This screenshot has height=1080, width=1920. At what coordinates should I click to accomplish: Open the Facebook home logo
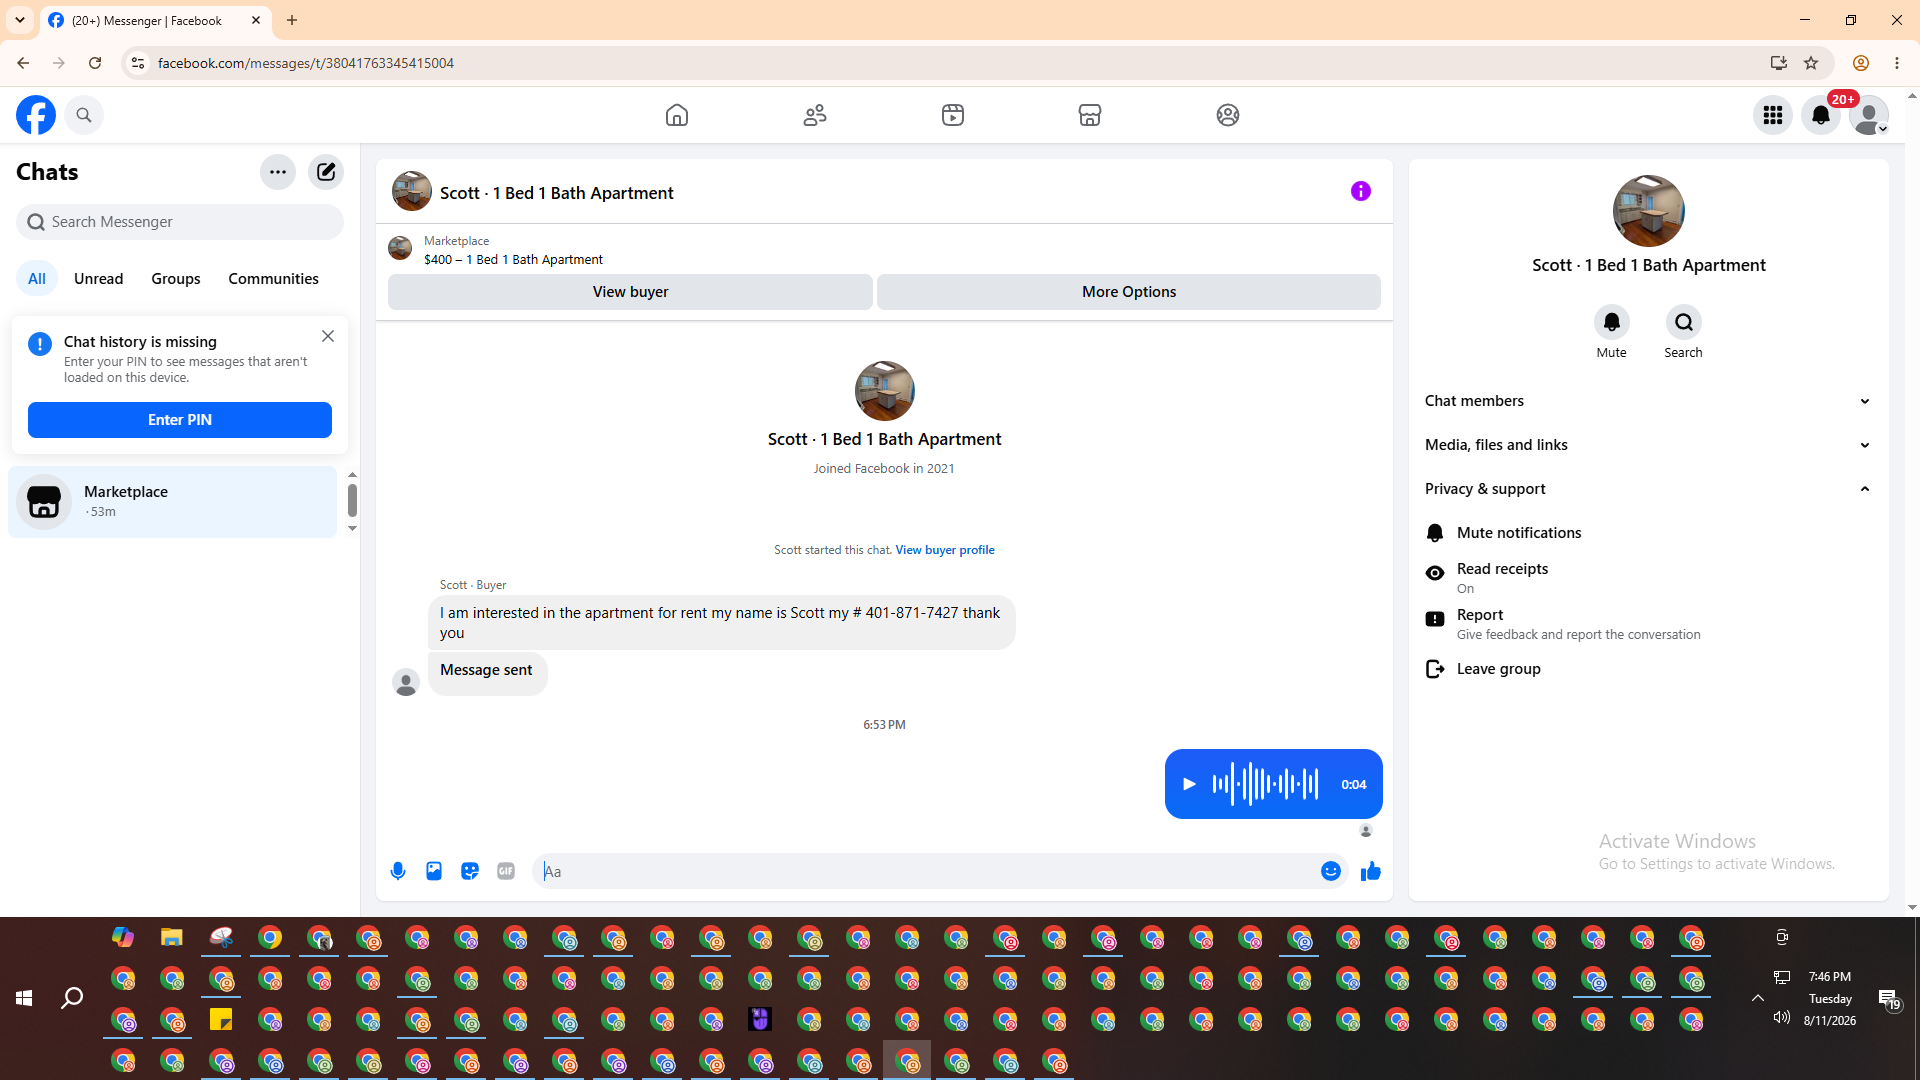click(36, 115)
